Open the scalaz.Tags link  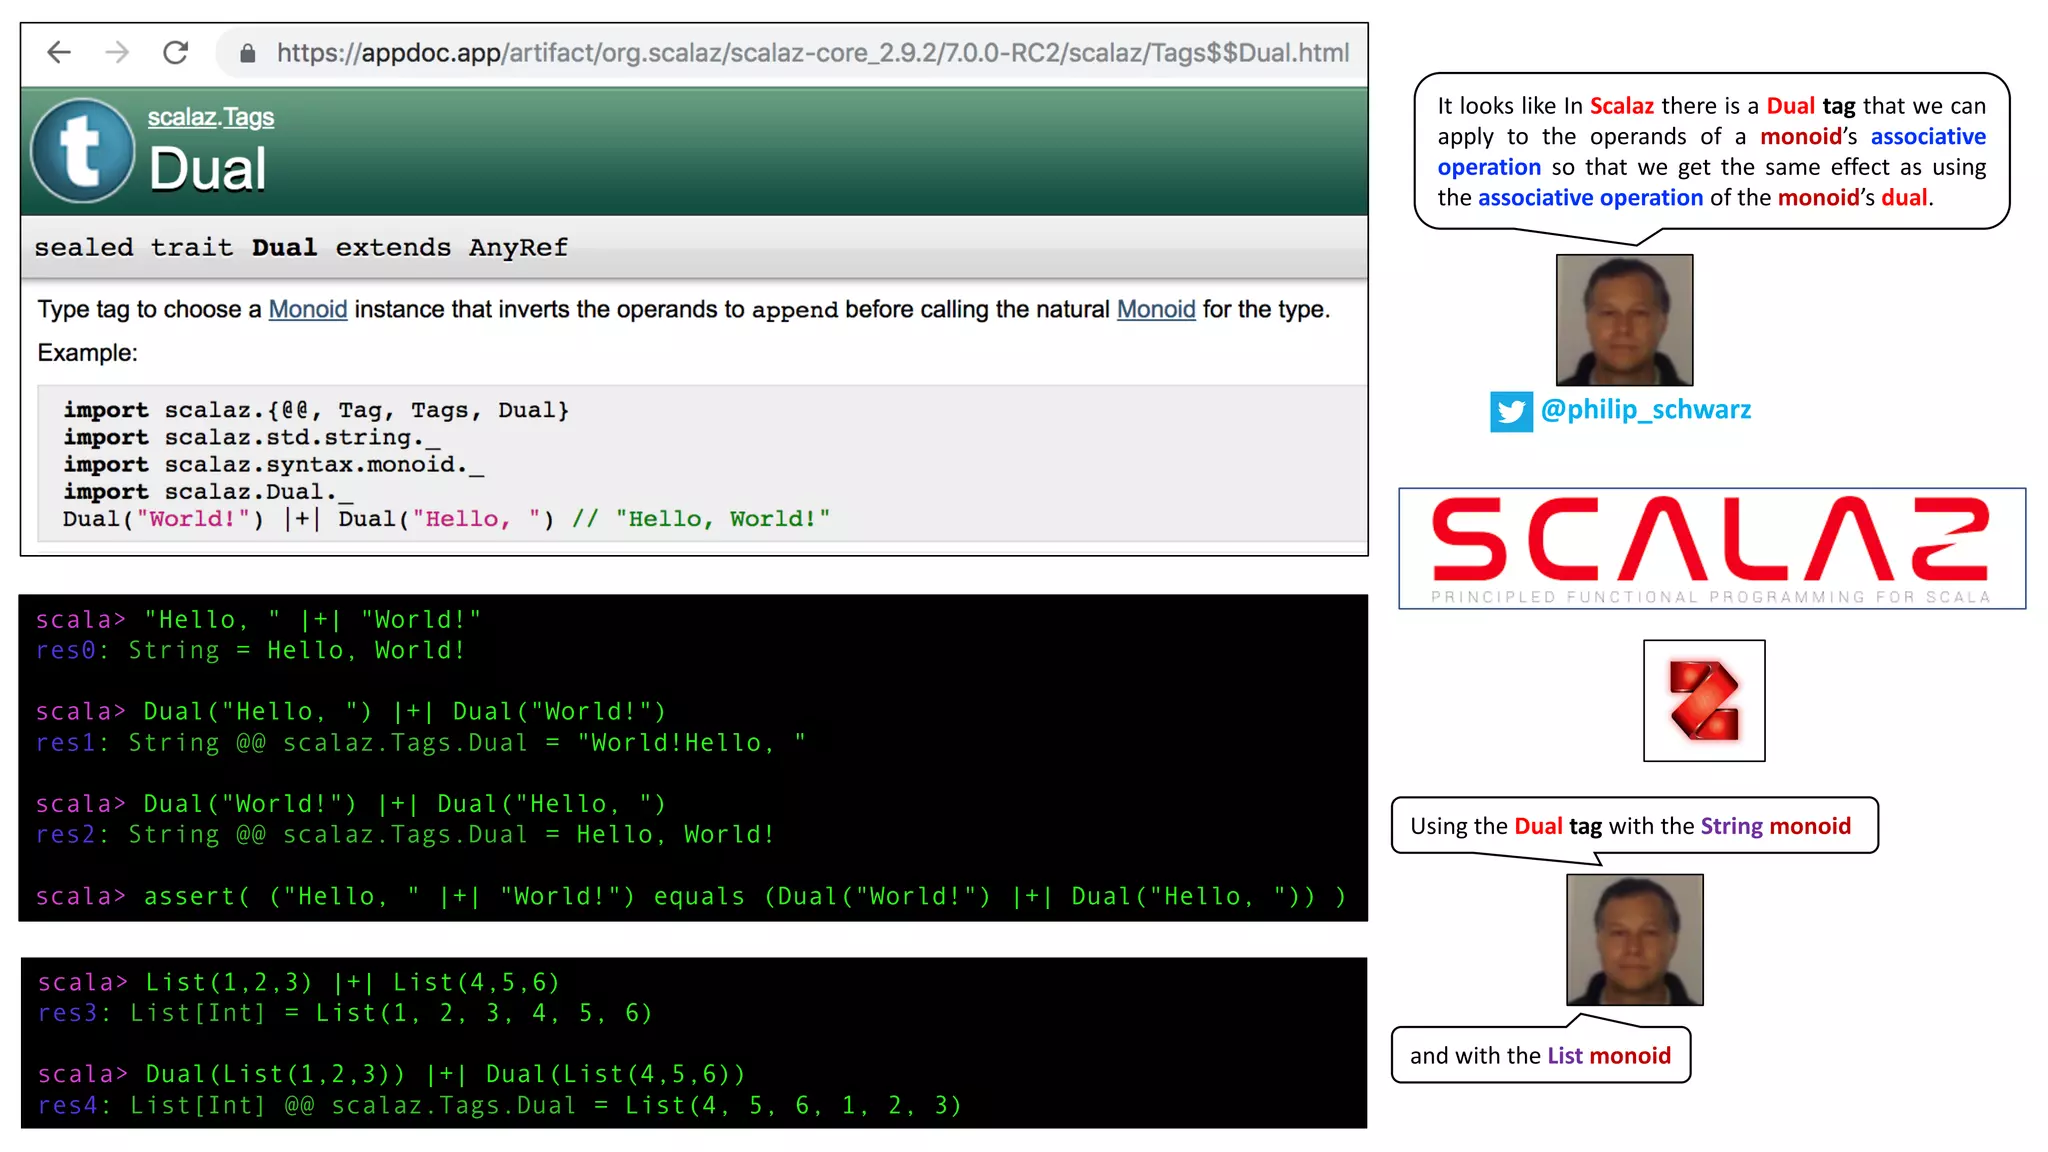click(210, 117)
